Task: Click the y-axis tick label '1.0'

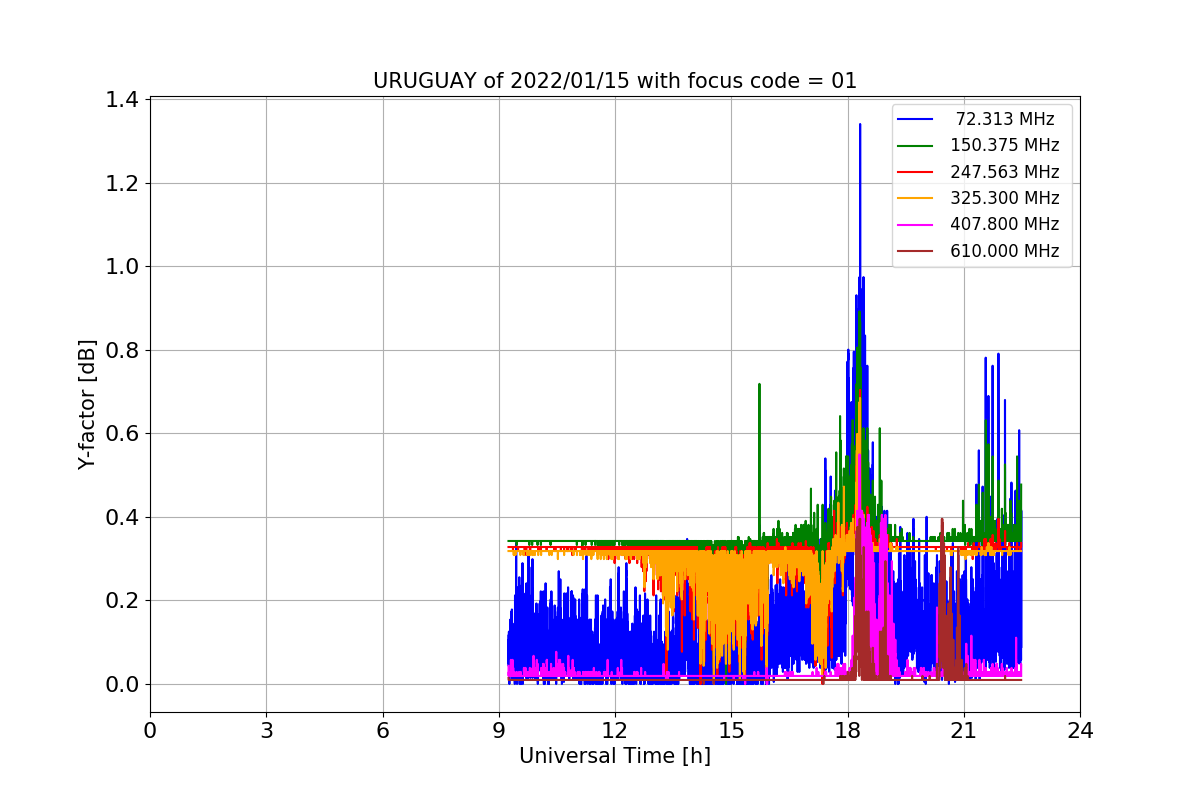Action: [x=123, y=267]
